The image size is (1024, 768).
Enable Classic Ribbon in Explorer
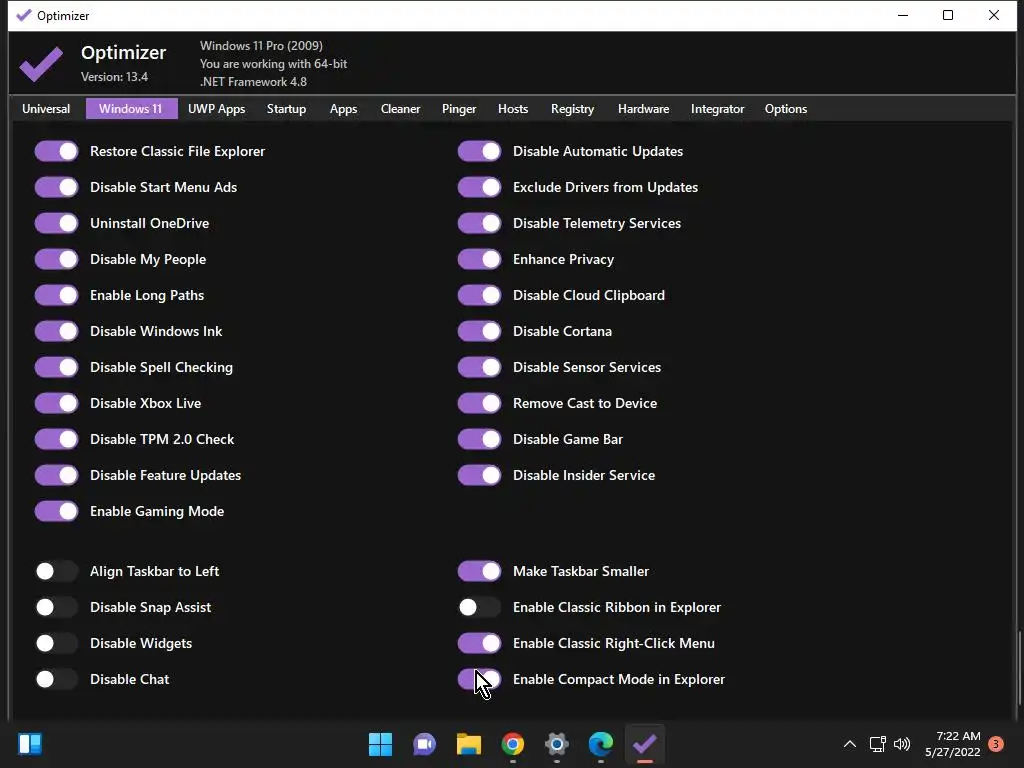479,607
